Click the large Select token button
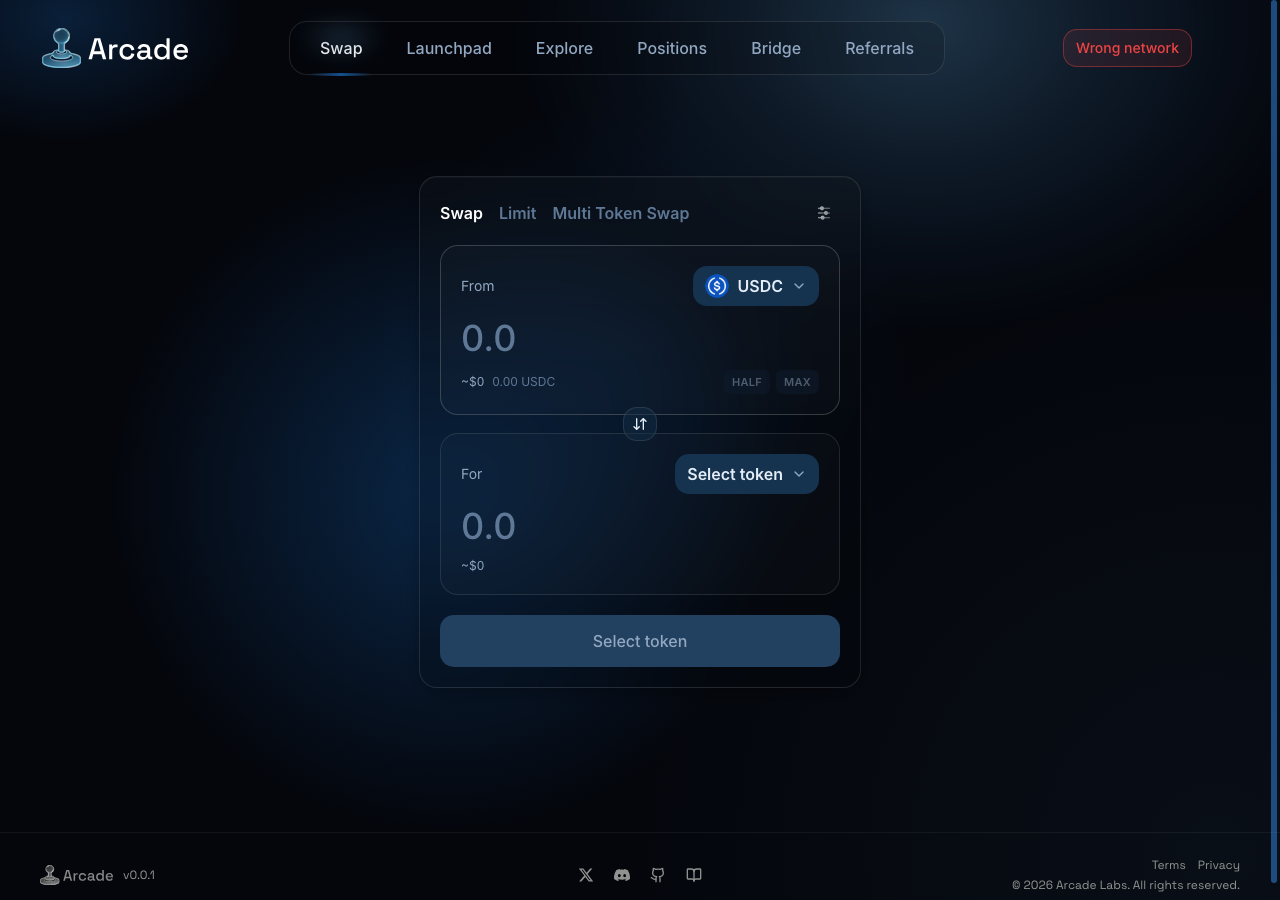 640,641
